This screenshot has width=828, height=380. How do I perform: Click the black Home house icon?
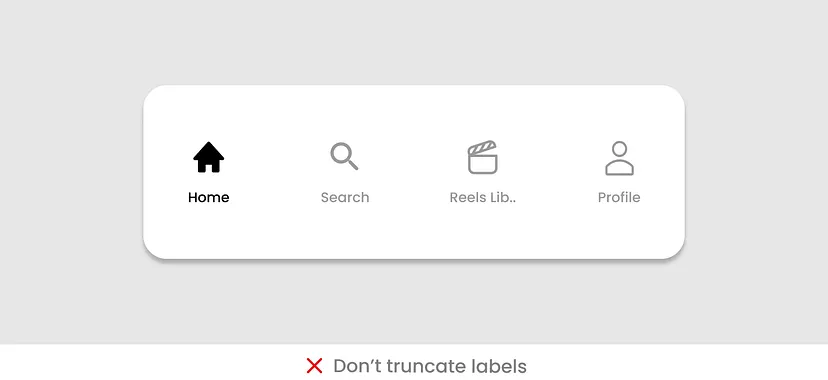[209, 157]
